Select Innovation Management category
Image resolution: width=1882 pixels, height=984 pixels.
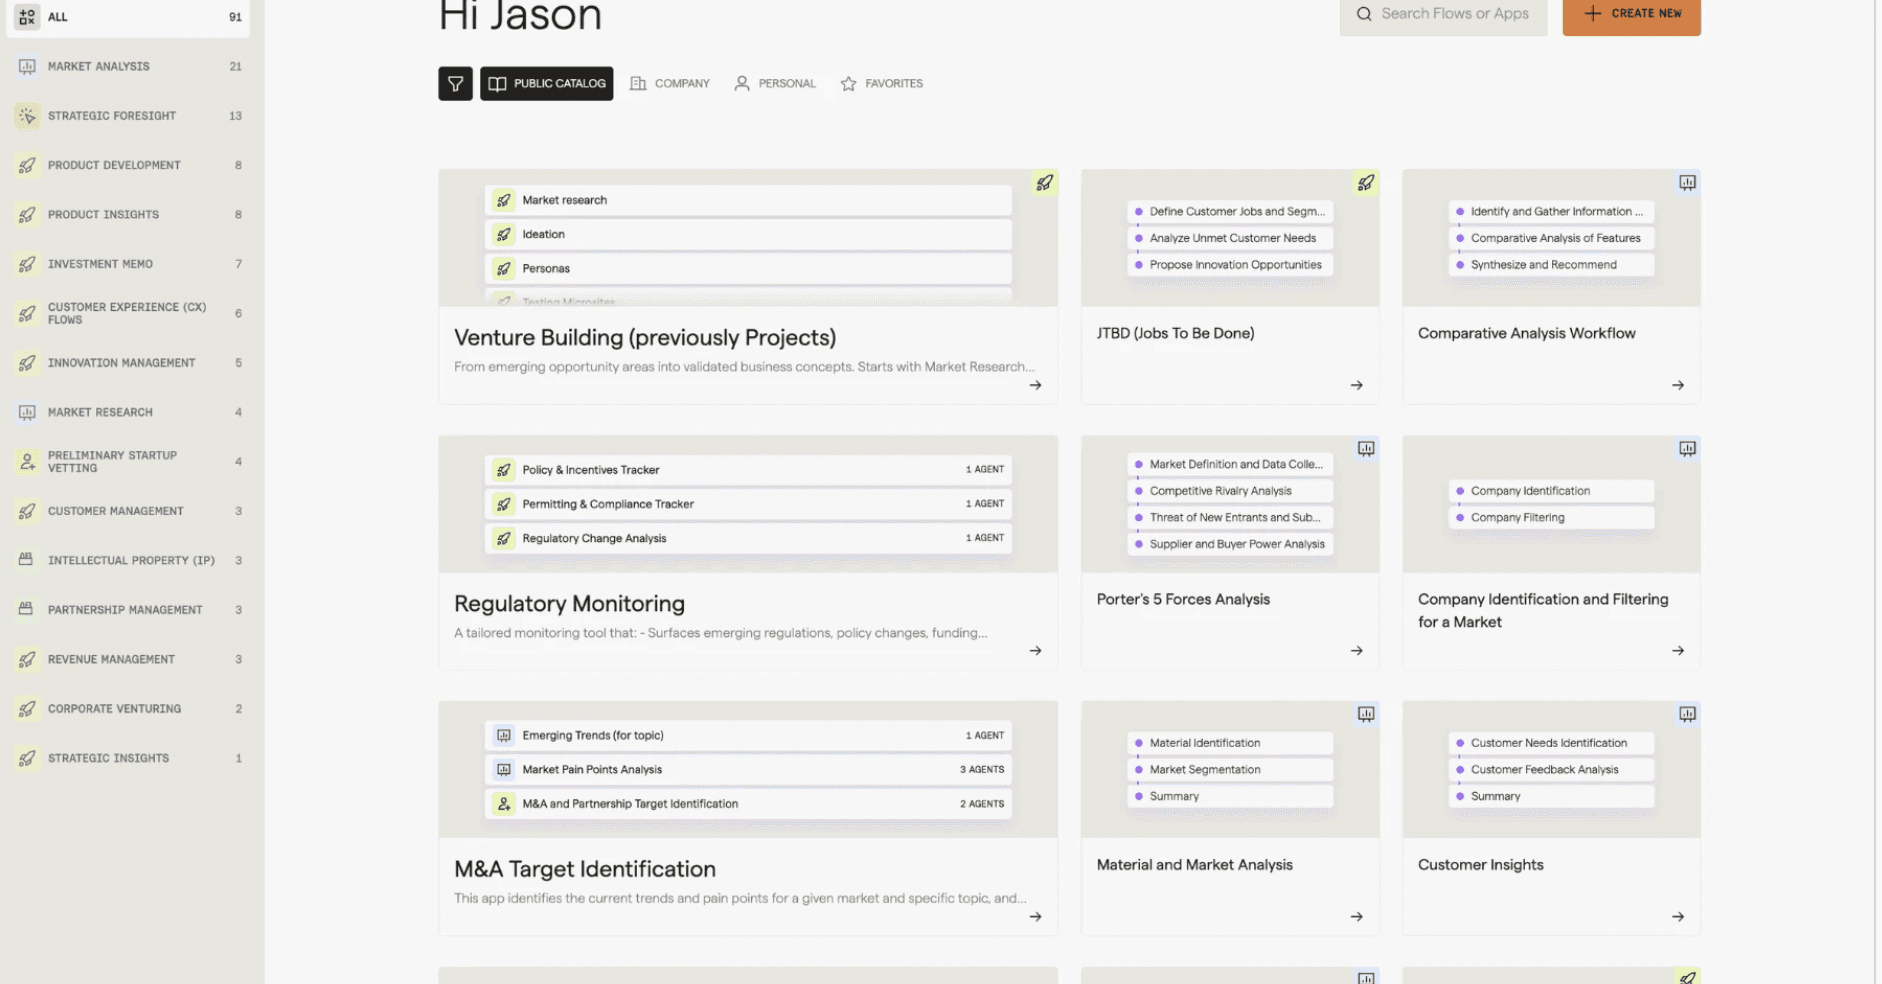[128, 363]
